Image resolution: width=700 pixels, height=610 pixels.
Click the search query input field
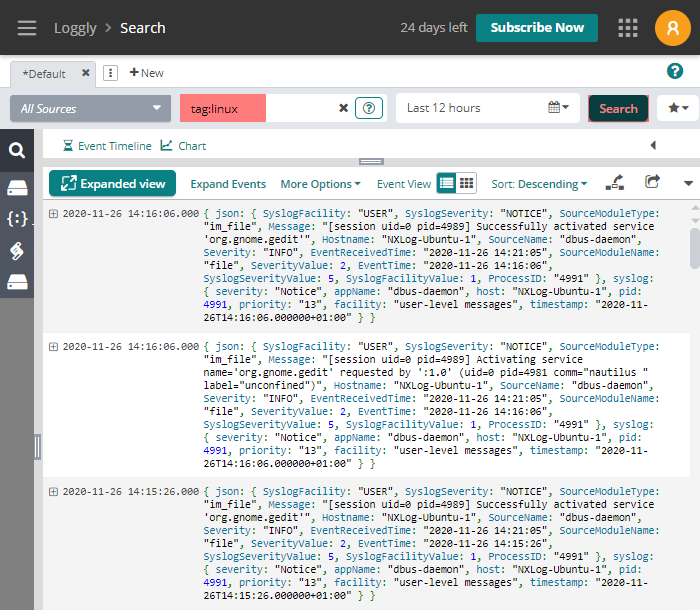[300, 108]
